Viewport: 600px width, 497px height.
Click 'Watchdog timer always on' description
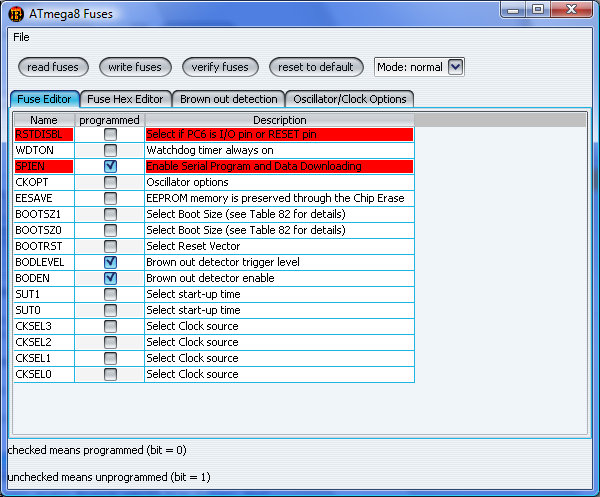(x=280, y=150)
